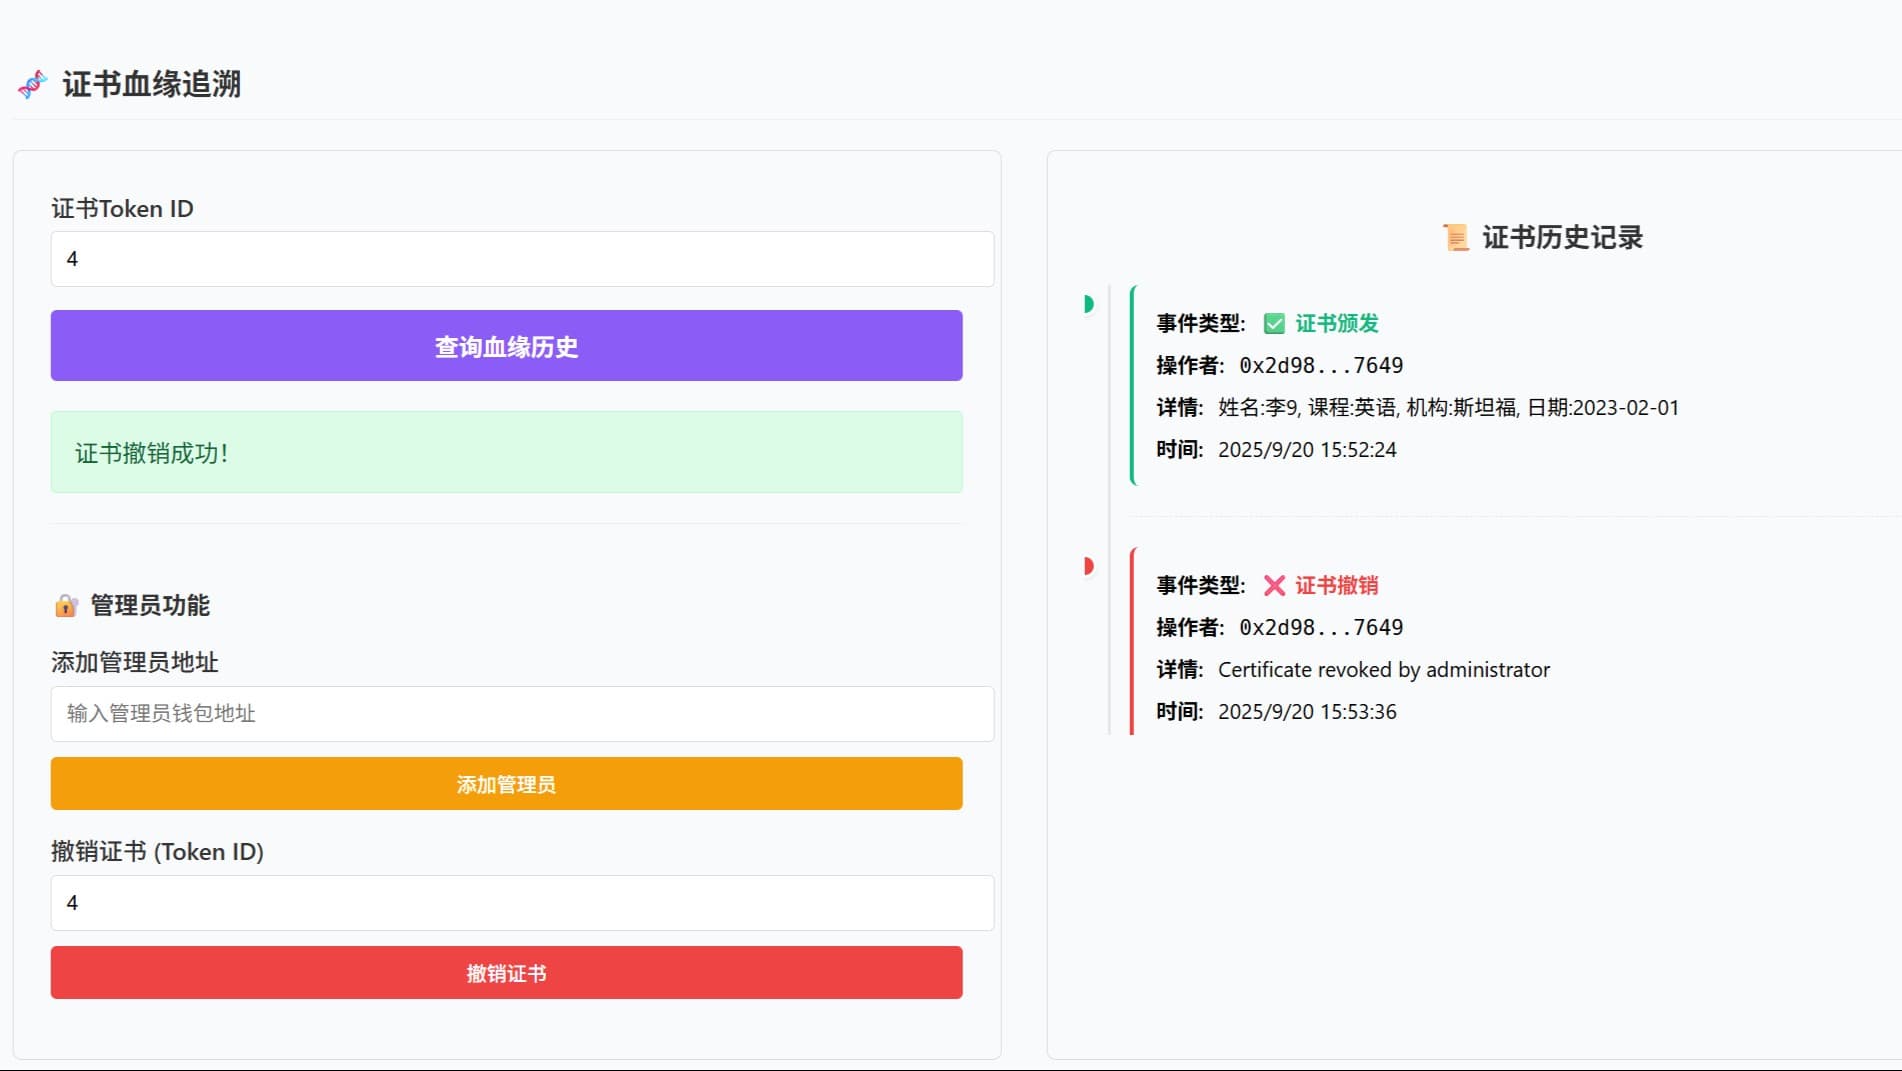Click the DNA icon beside 证书血缘追溯 title
Image resolution: width=1902 pixels, height=1071 pixels.
coord(32,85)
